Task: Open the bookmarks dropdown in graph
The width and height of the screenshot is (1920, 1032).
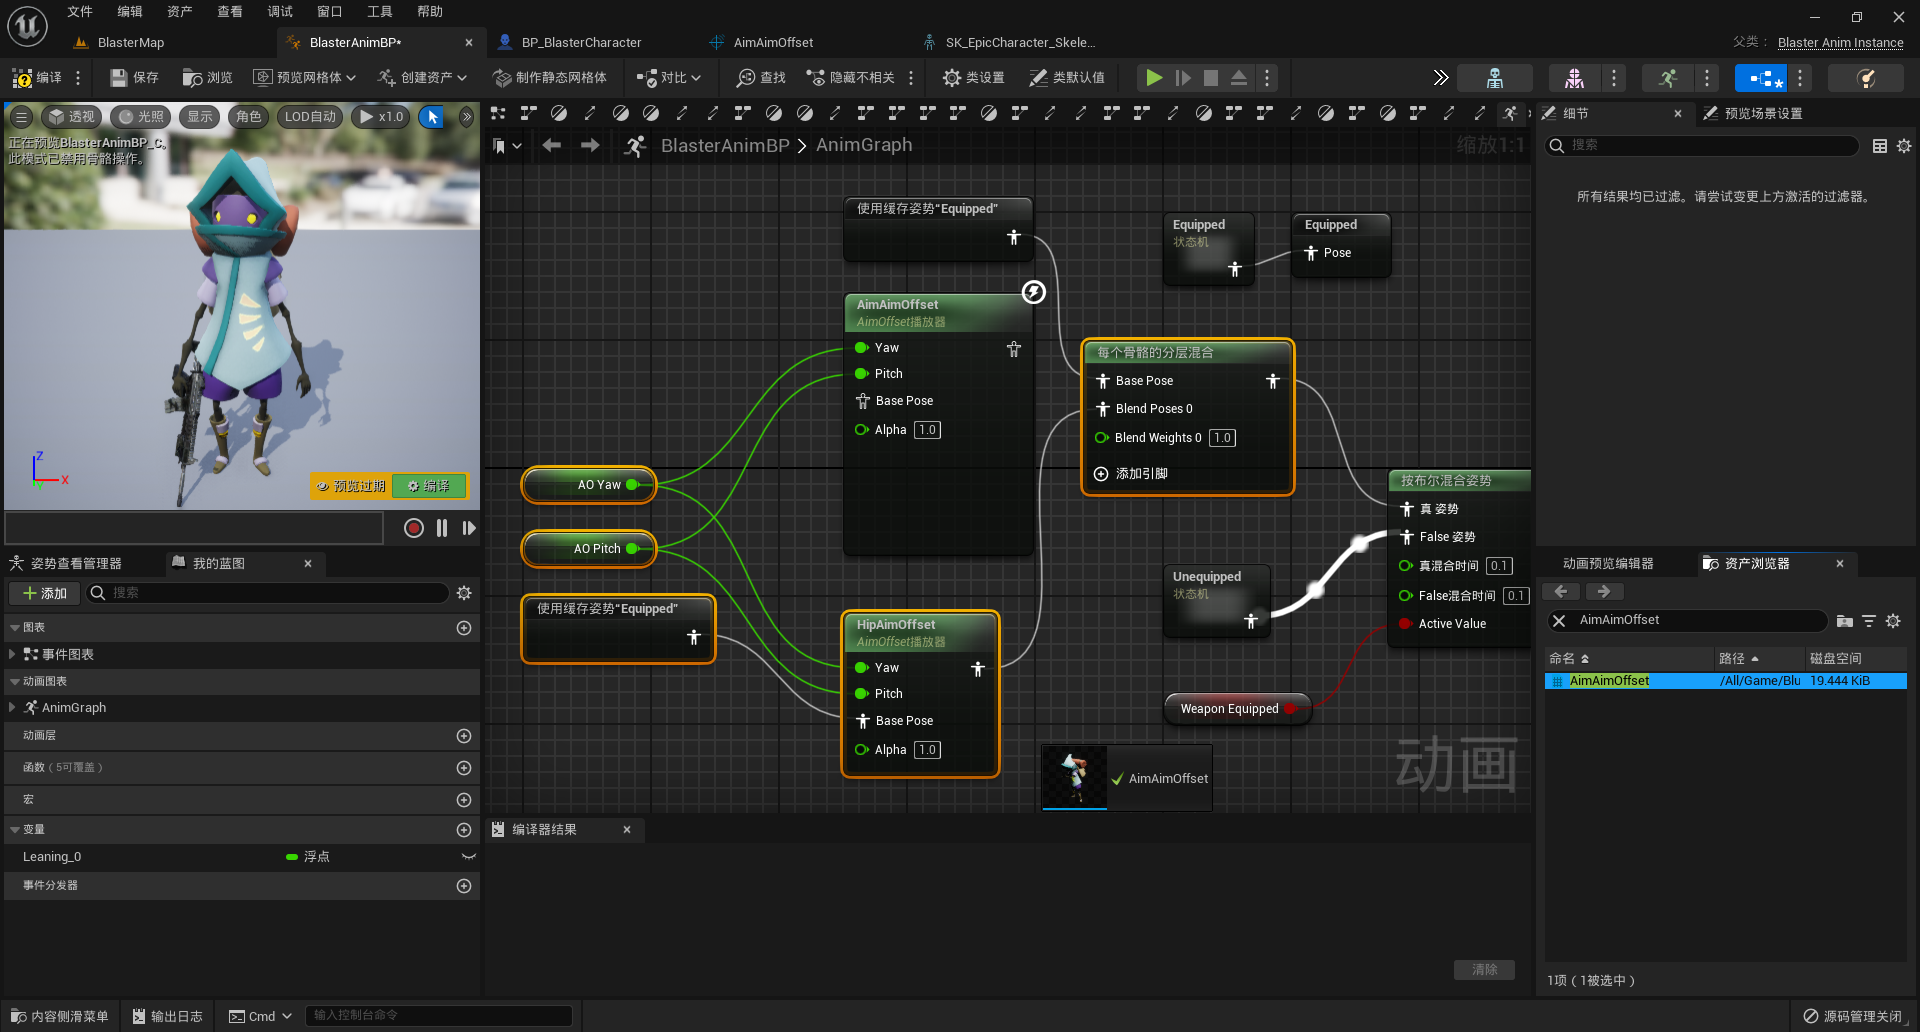Action: (507, 146)
